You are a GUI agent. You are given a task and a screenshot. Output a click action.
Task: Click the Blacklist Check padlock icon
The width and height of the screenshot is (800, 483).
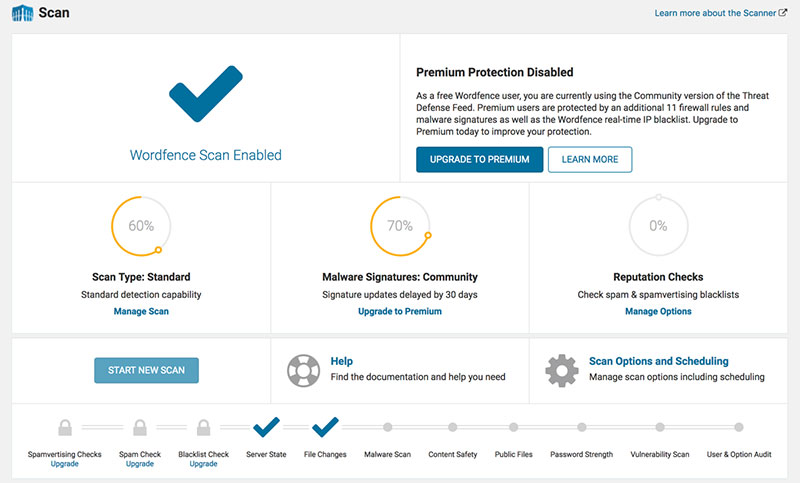[203, 428]
